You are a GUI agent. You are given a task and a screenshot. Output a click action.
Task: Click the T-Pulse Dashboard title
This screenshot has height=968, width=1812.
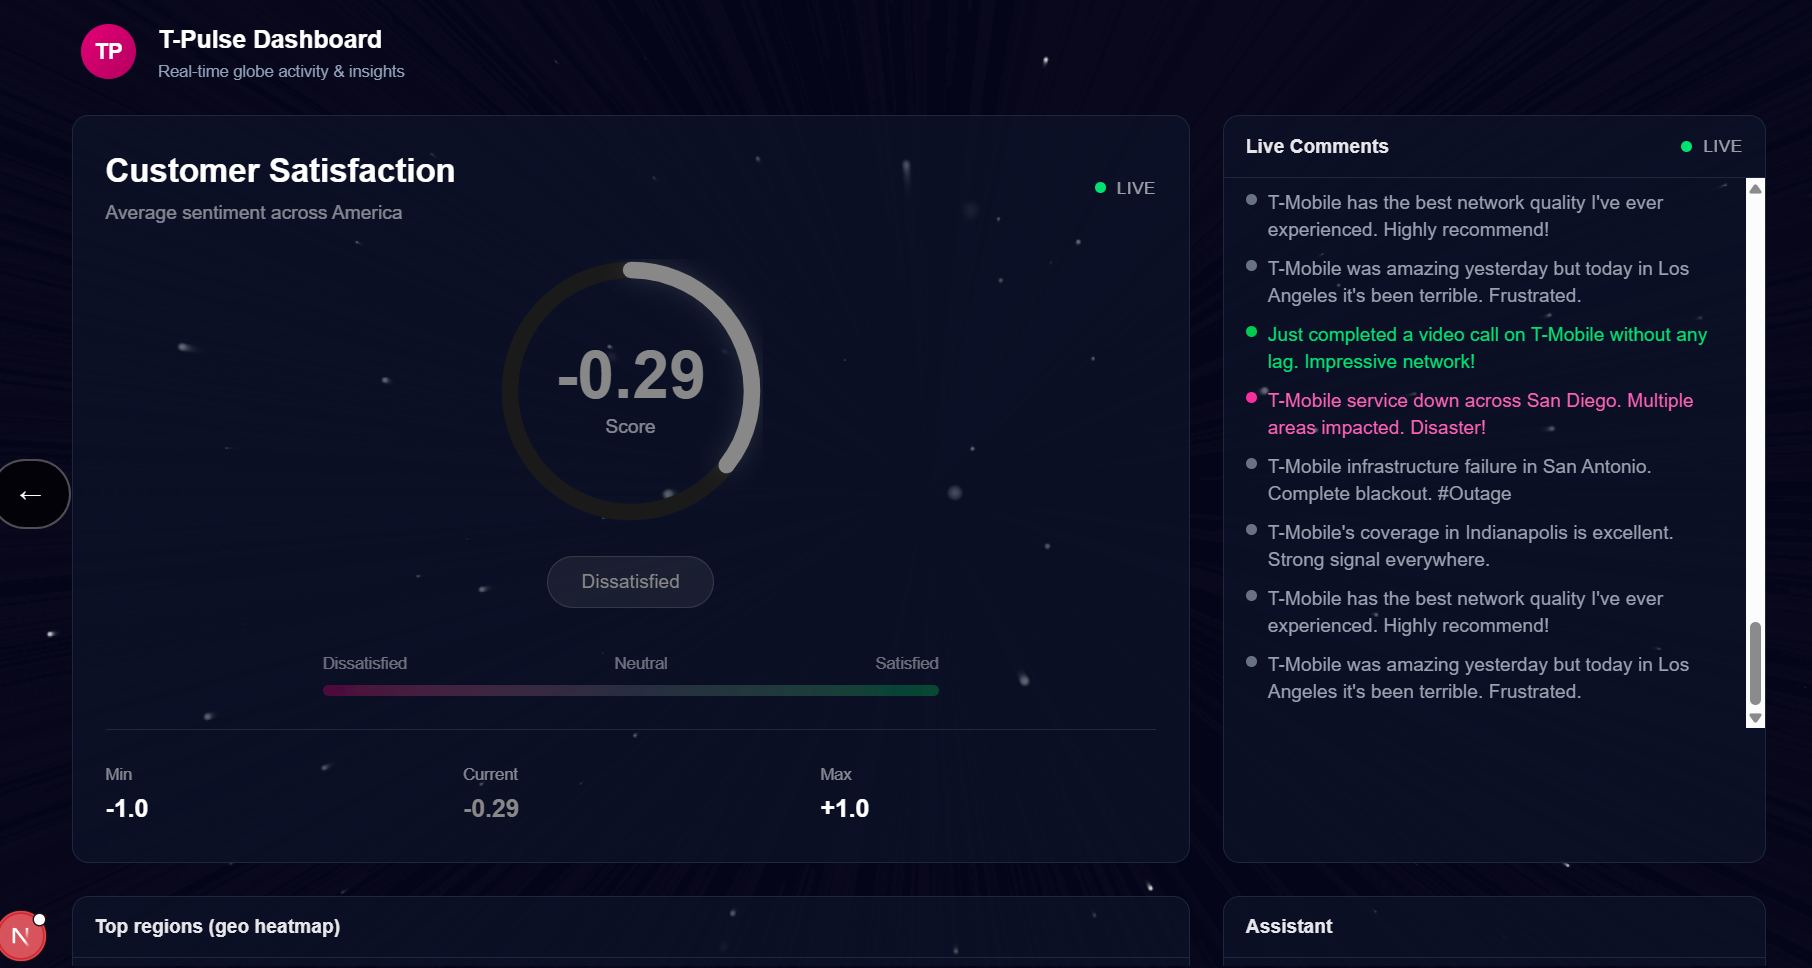click(x=270, y=39)
